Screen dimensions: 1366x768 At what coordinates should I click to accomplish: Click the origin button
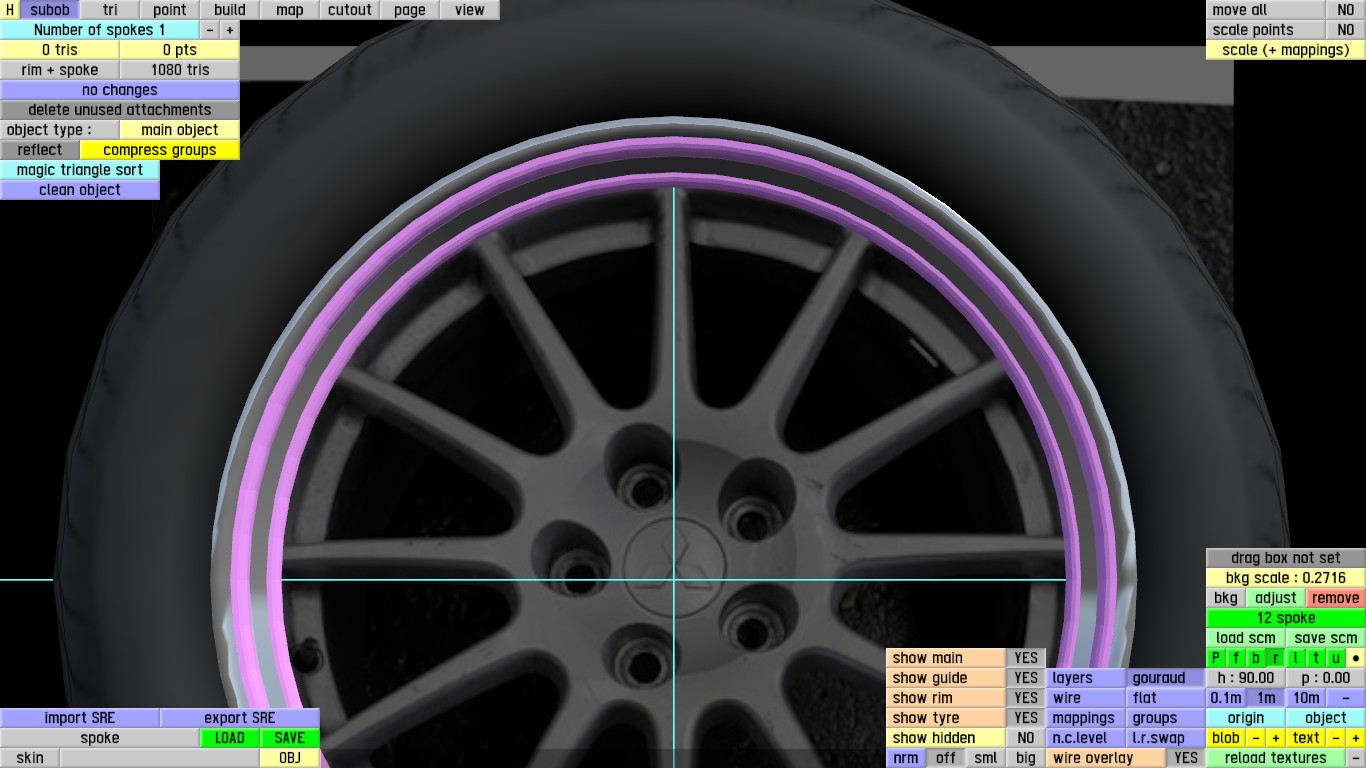pyautogui.click(x=1246, y=718)
